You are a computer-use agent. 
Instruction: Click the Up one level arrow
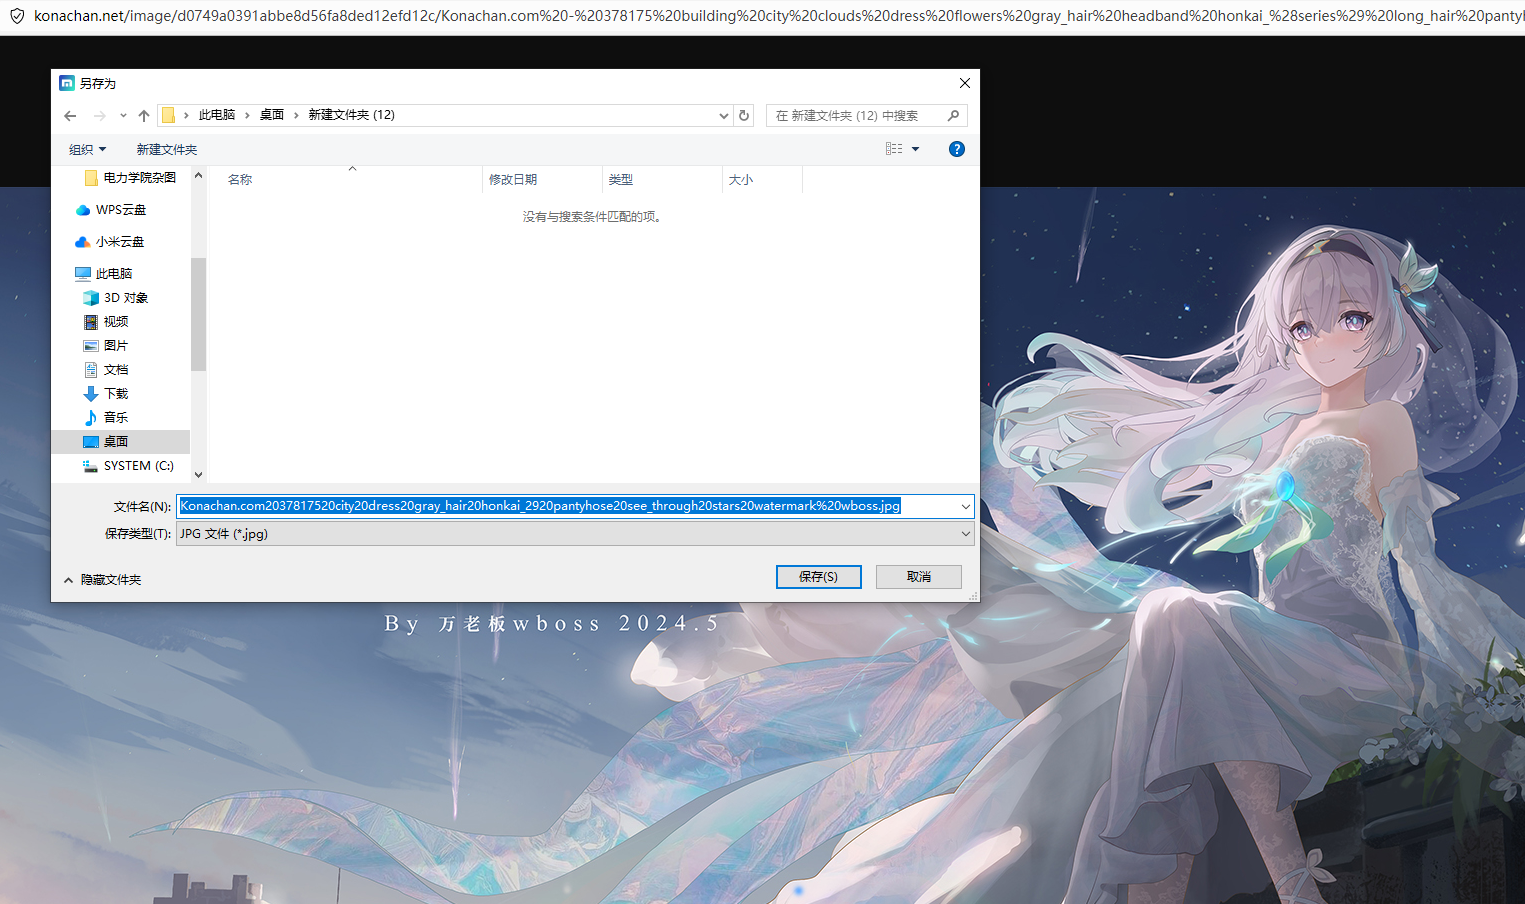coord(144,116)
